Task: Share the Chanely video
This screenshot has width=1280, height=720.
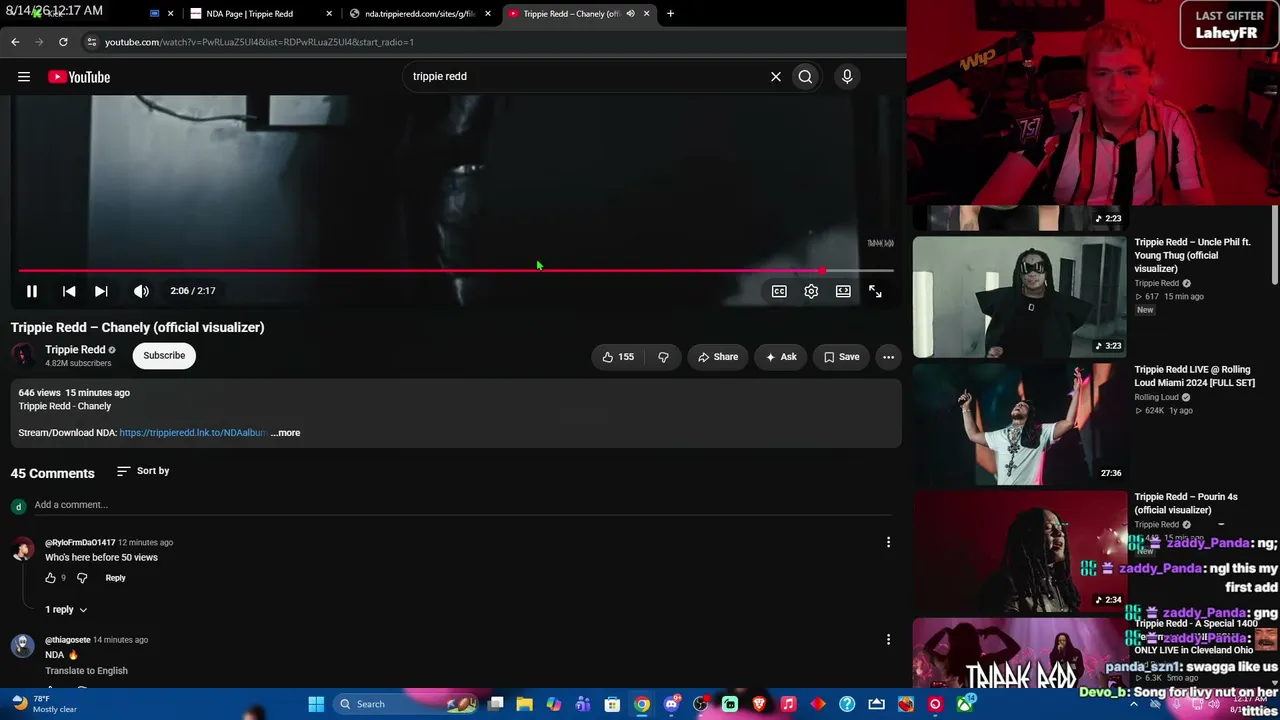Action: tap(718, 357)
